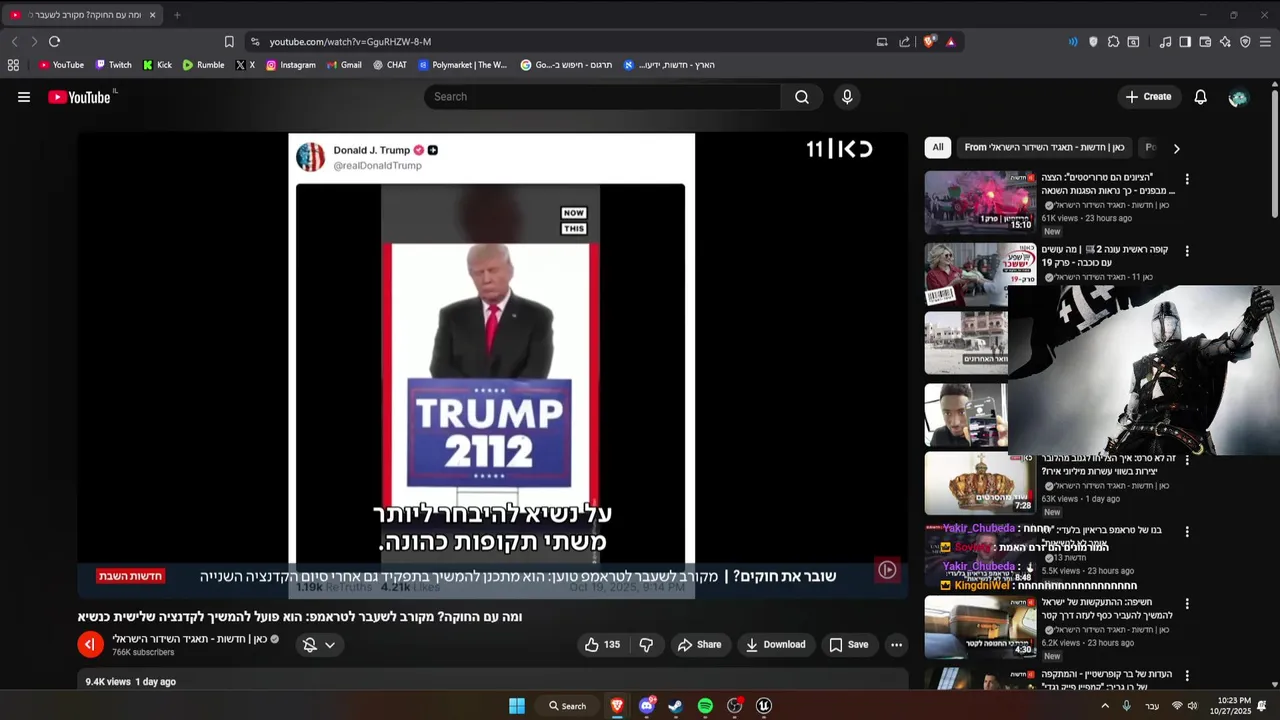Viewport: 1280px width, 720px height.
Task: Open browser share page icon
Action: (x=904, y=42)
